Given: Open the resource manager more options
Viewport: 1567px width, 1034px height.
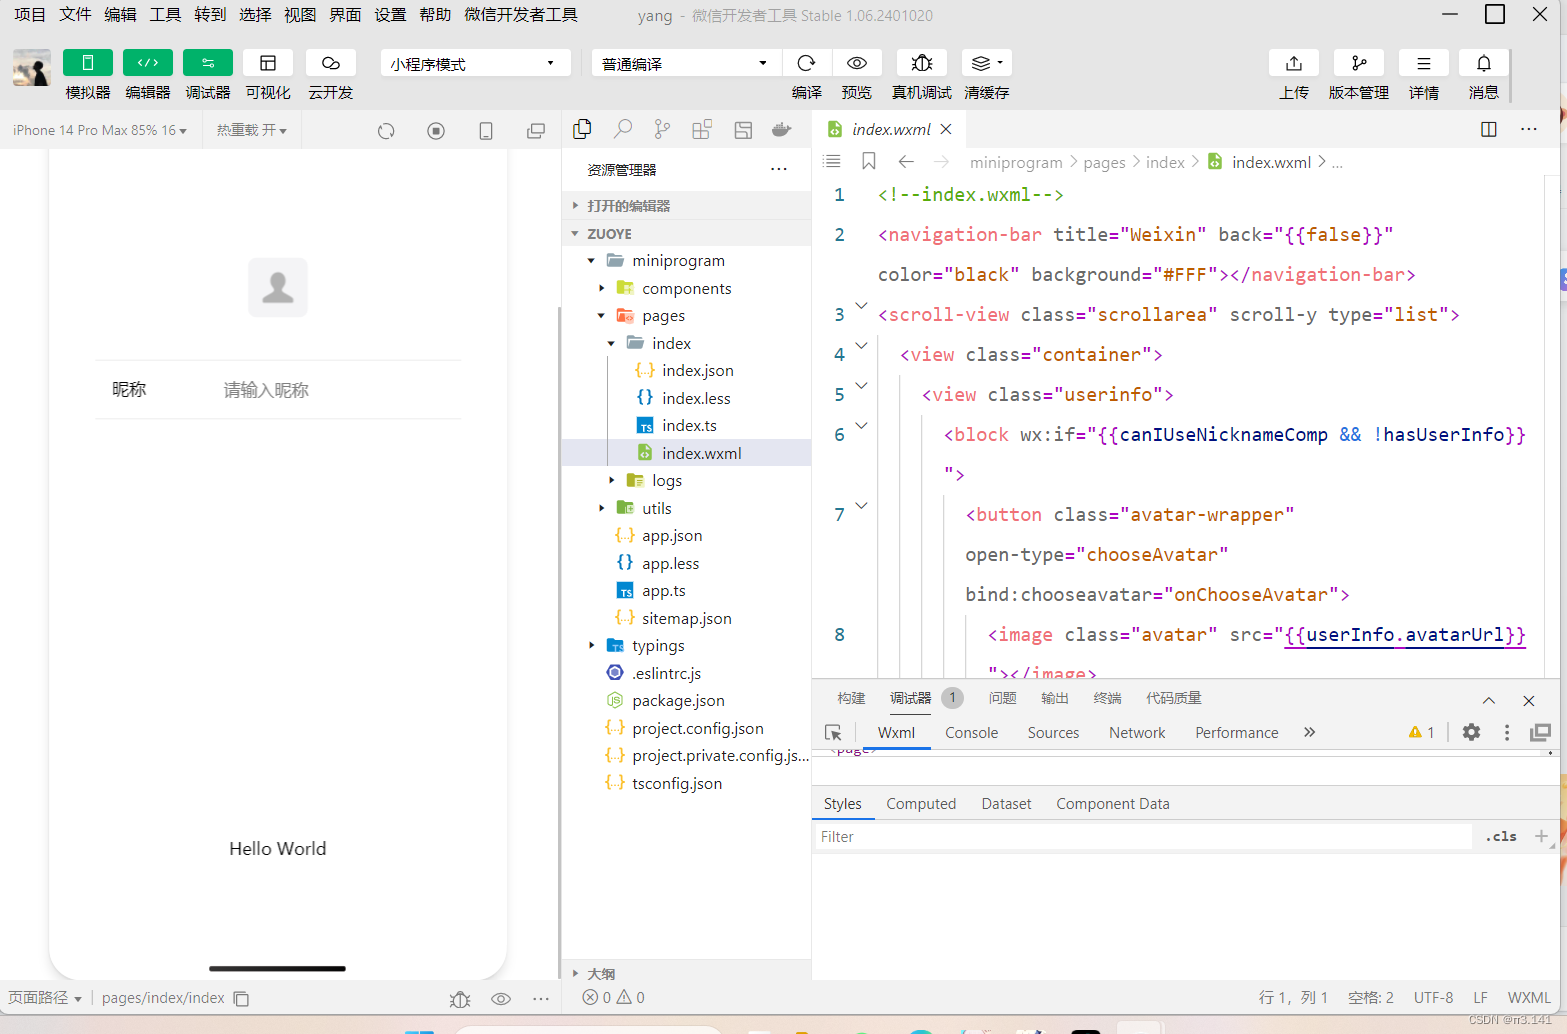Looking at the screenshot, I should (x=779, y=169).
